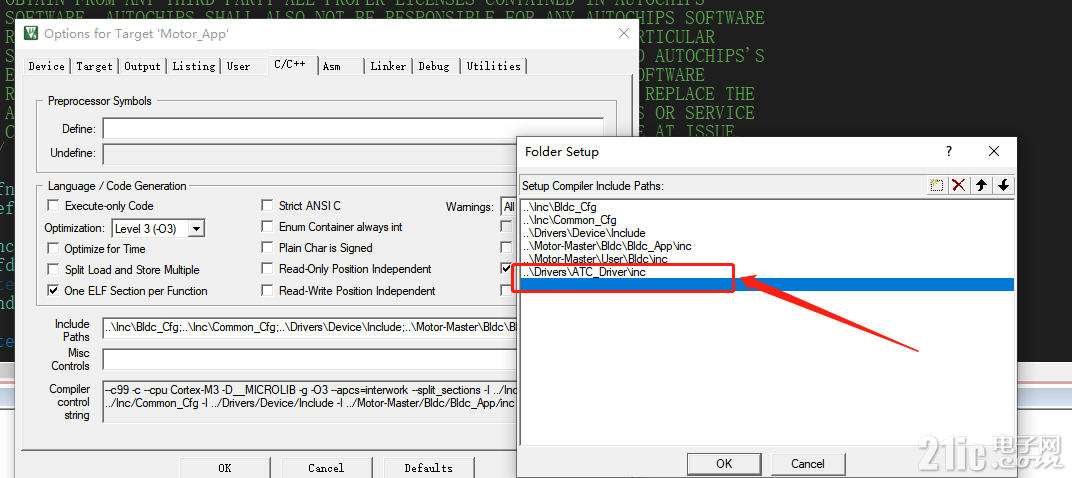Click the Keil icon in Options title bar
The width and height of the screenshot is (1072, 478).
tap(31, 34)
